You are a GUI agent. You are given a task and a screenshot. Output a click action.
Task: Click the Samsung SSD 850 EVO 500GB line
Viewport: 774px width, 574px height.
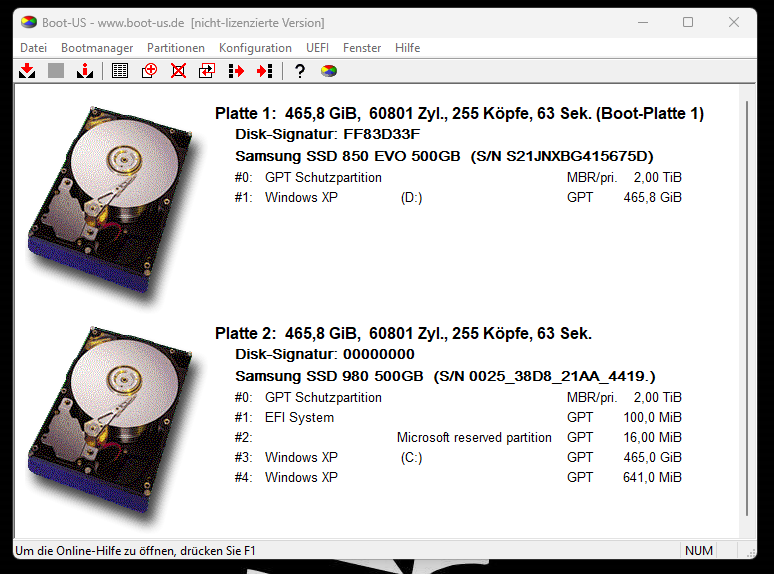click(x=444, y=156)
